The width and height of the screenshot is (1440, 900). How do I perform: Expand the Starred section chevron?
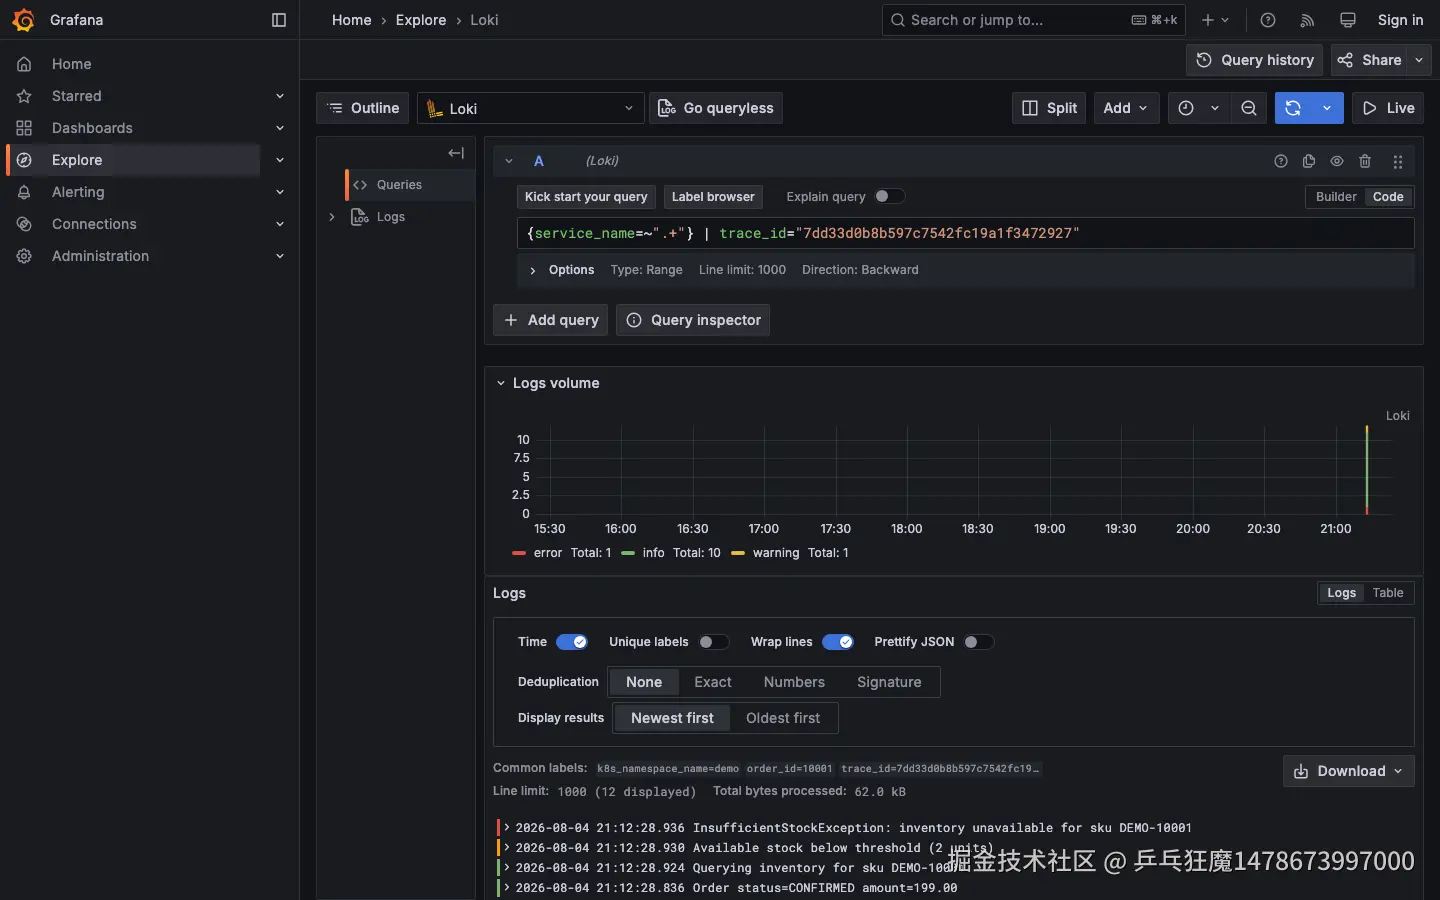pyautogui.click(x=280, y=96)
